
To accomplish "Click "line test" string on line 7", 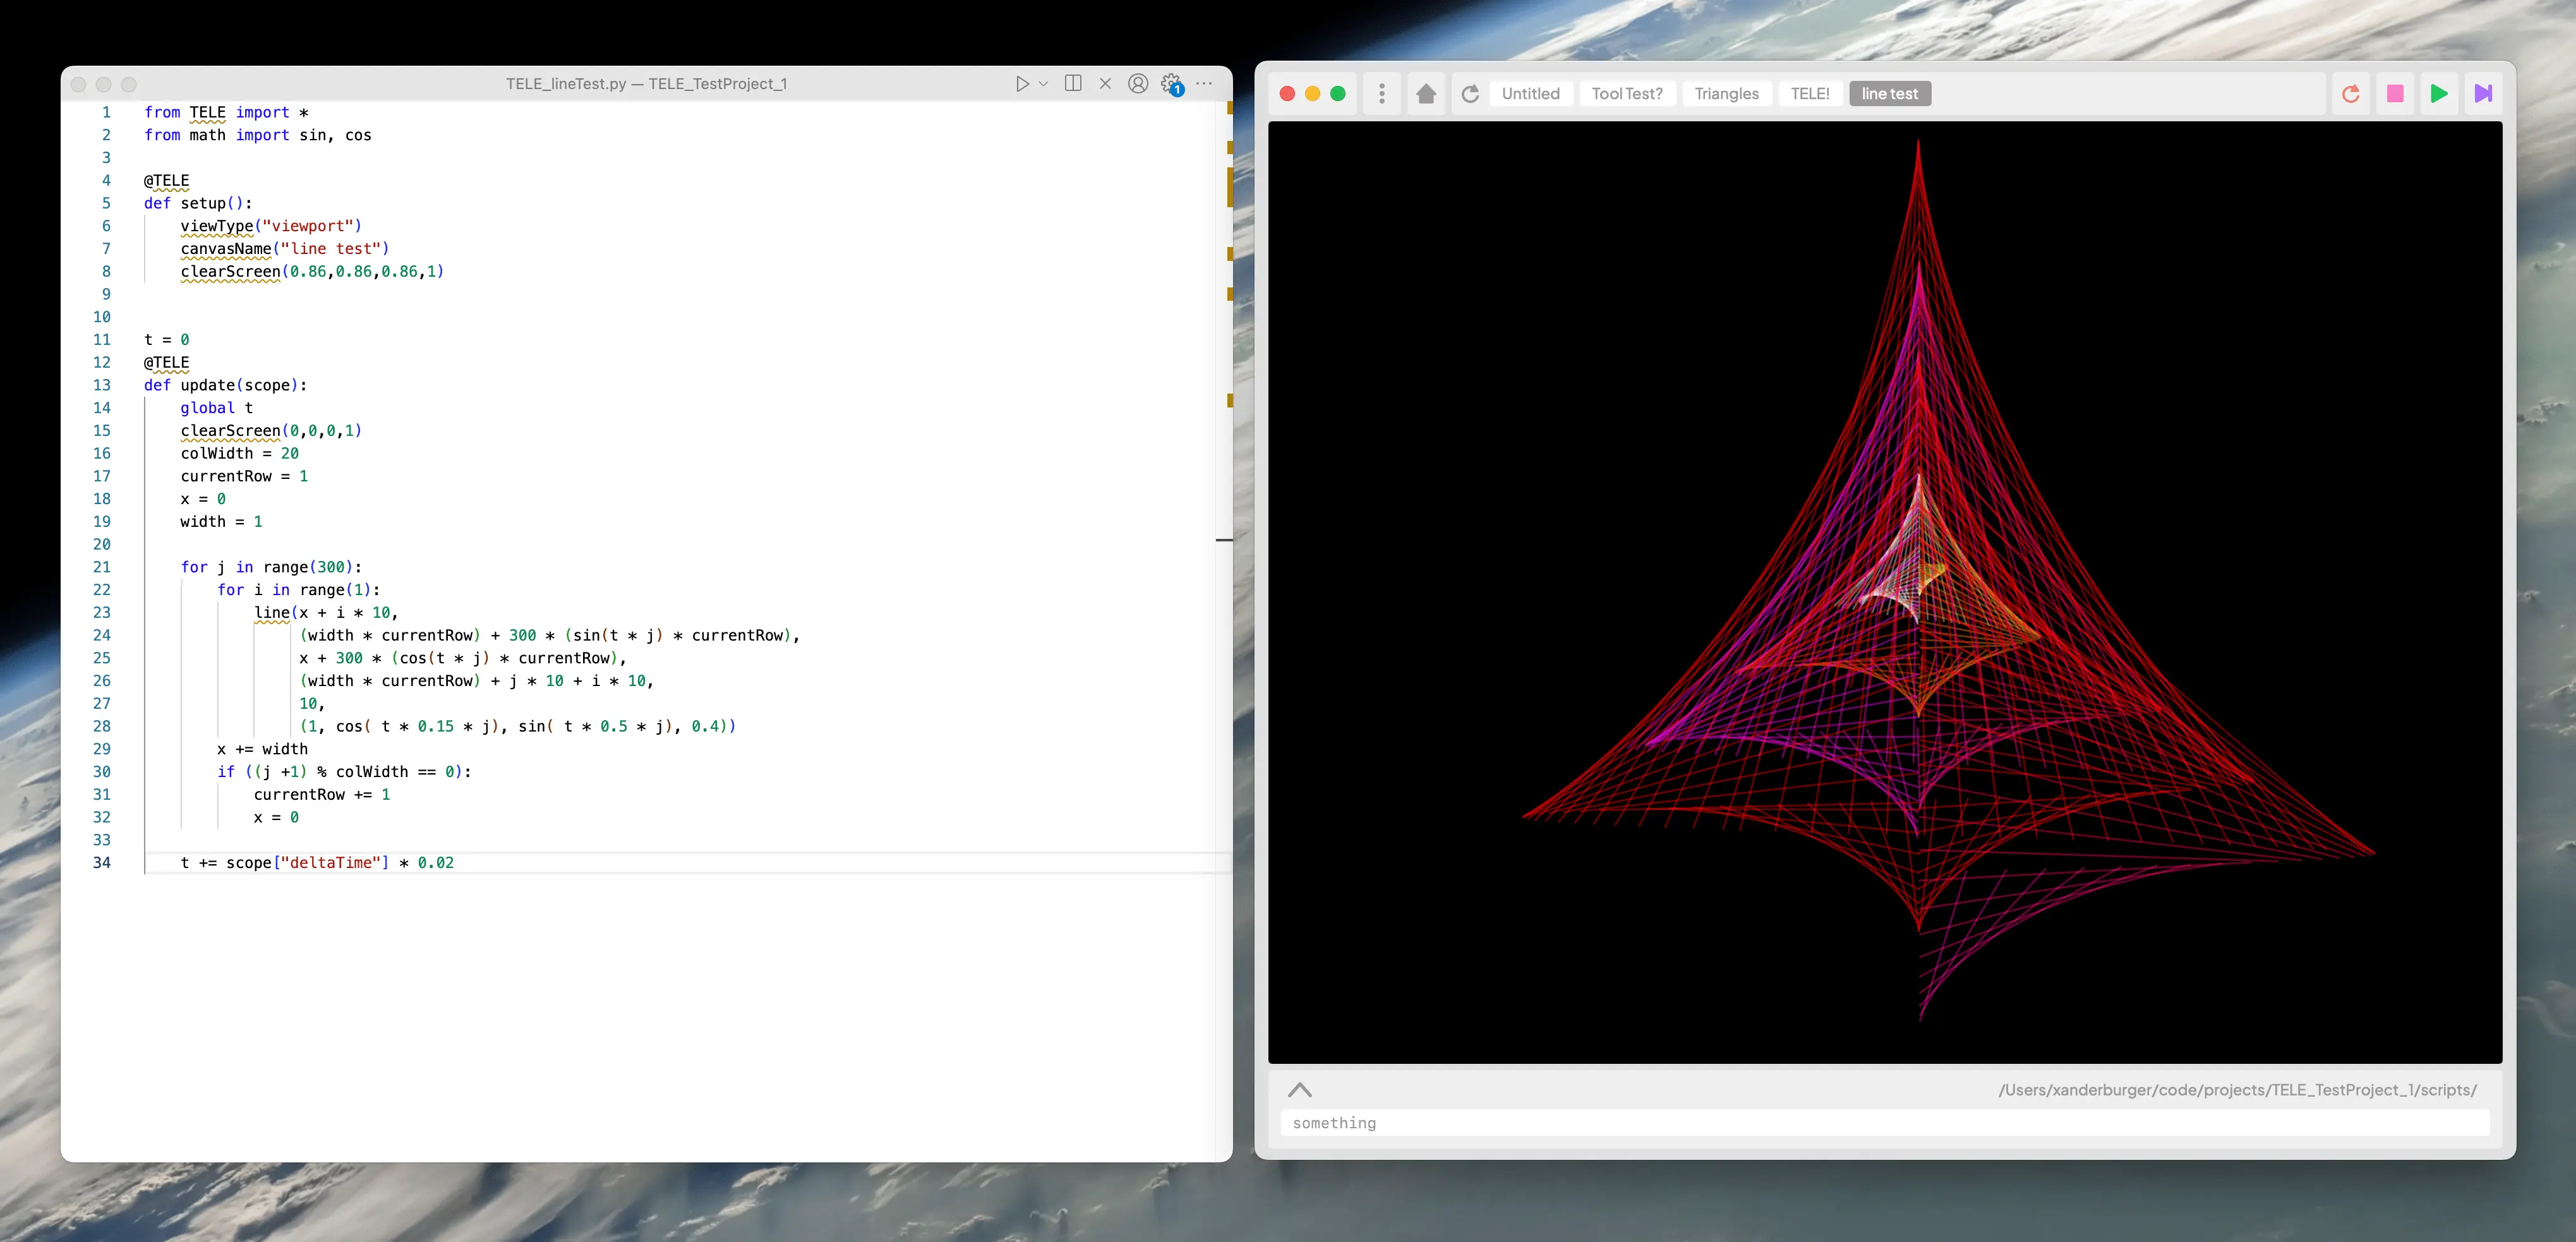I will click(330, 249).
